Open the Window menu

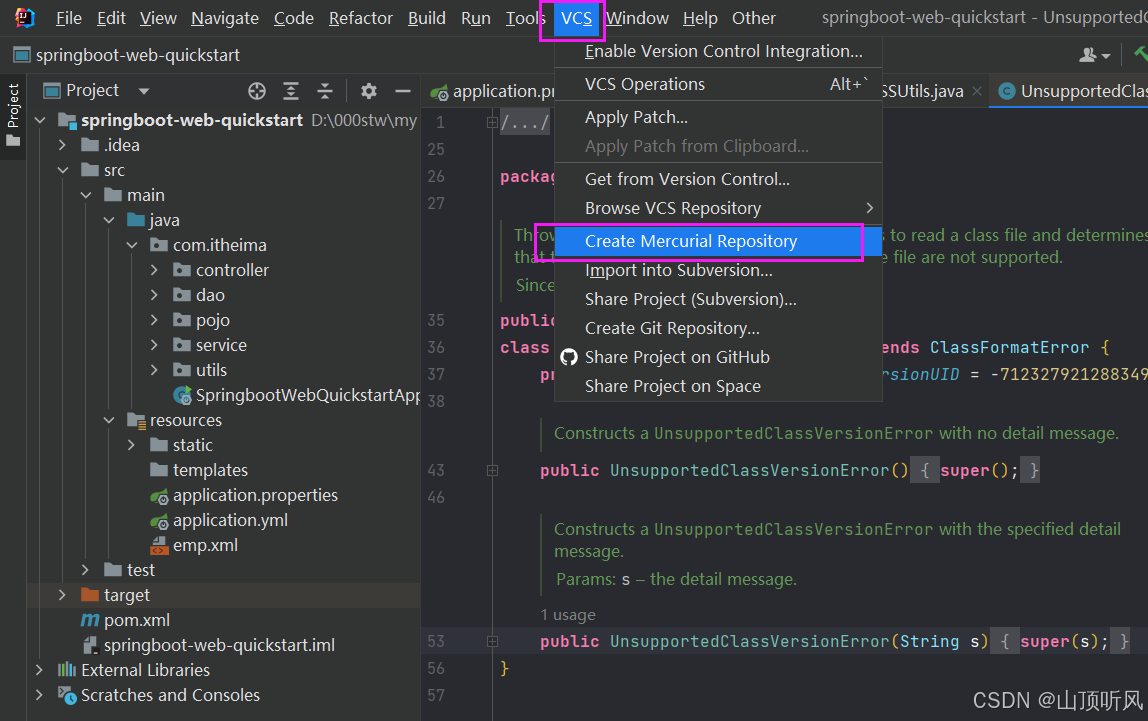[638, 18]
